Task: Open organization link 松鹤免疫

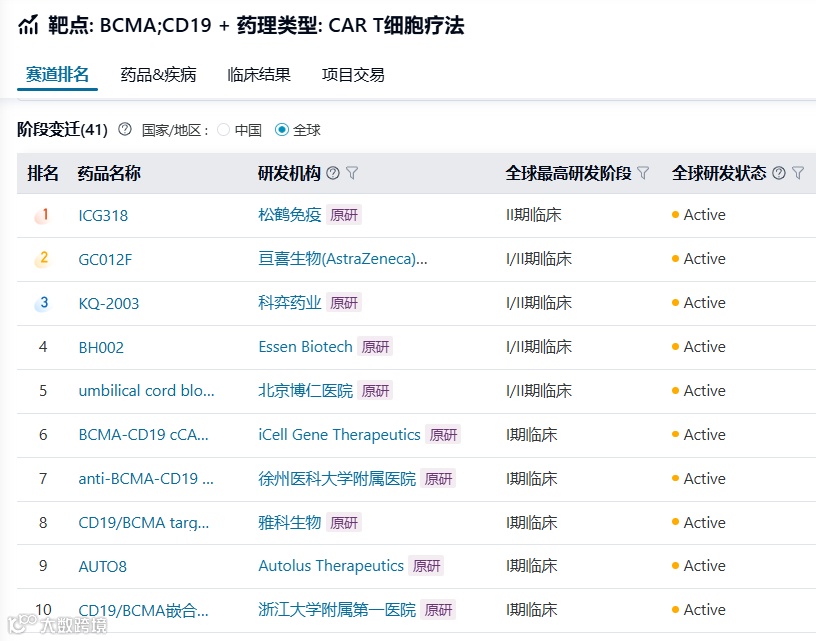Action: coord(290,215)
